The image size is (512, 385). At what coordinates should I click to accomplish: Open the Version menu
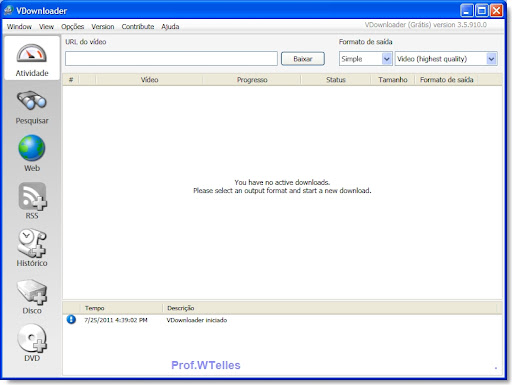click(x=103, y=27)
